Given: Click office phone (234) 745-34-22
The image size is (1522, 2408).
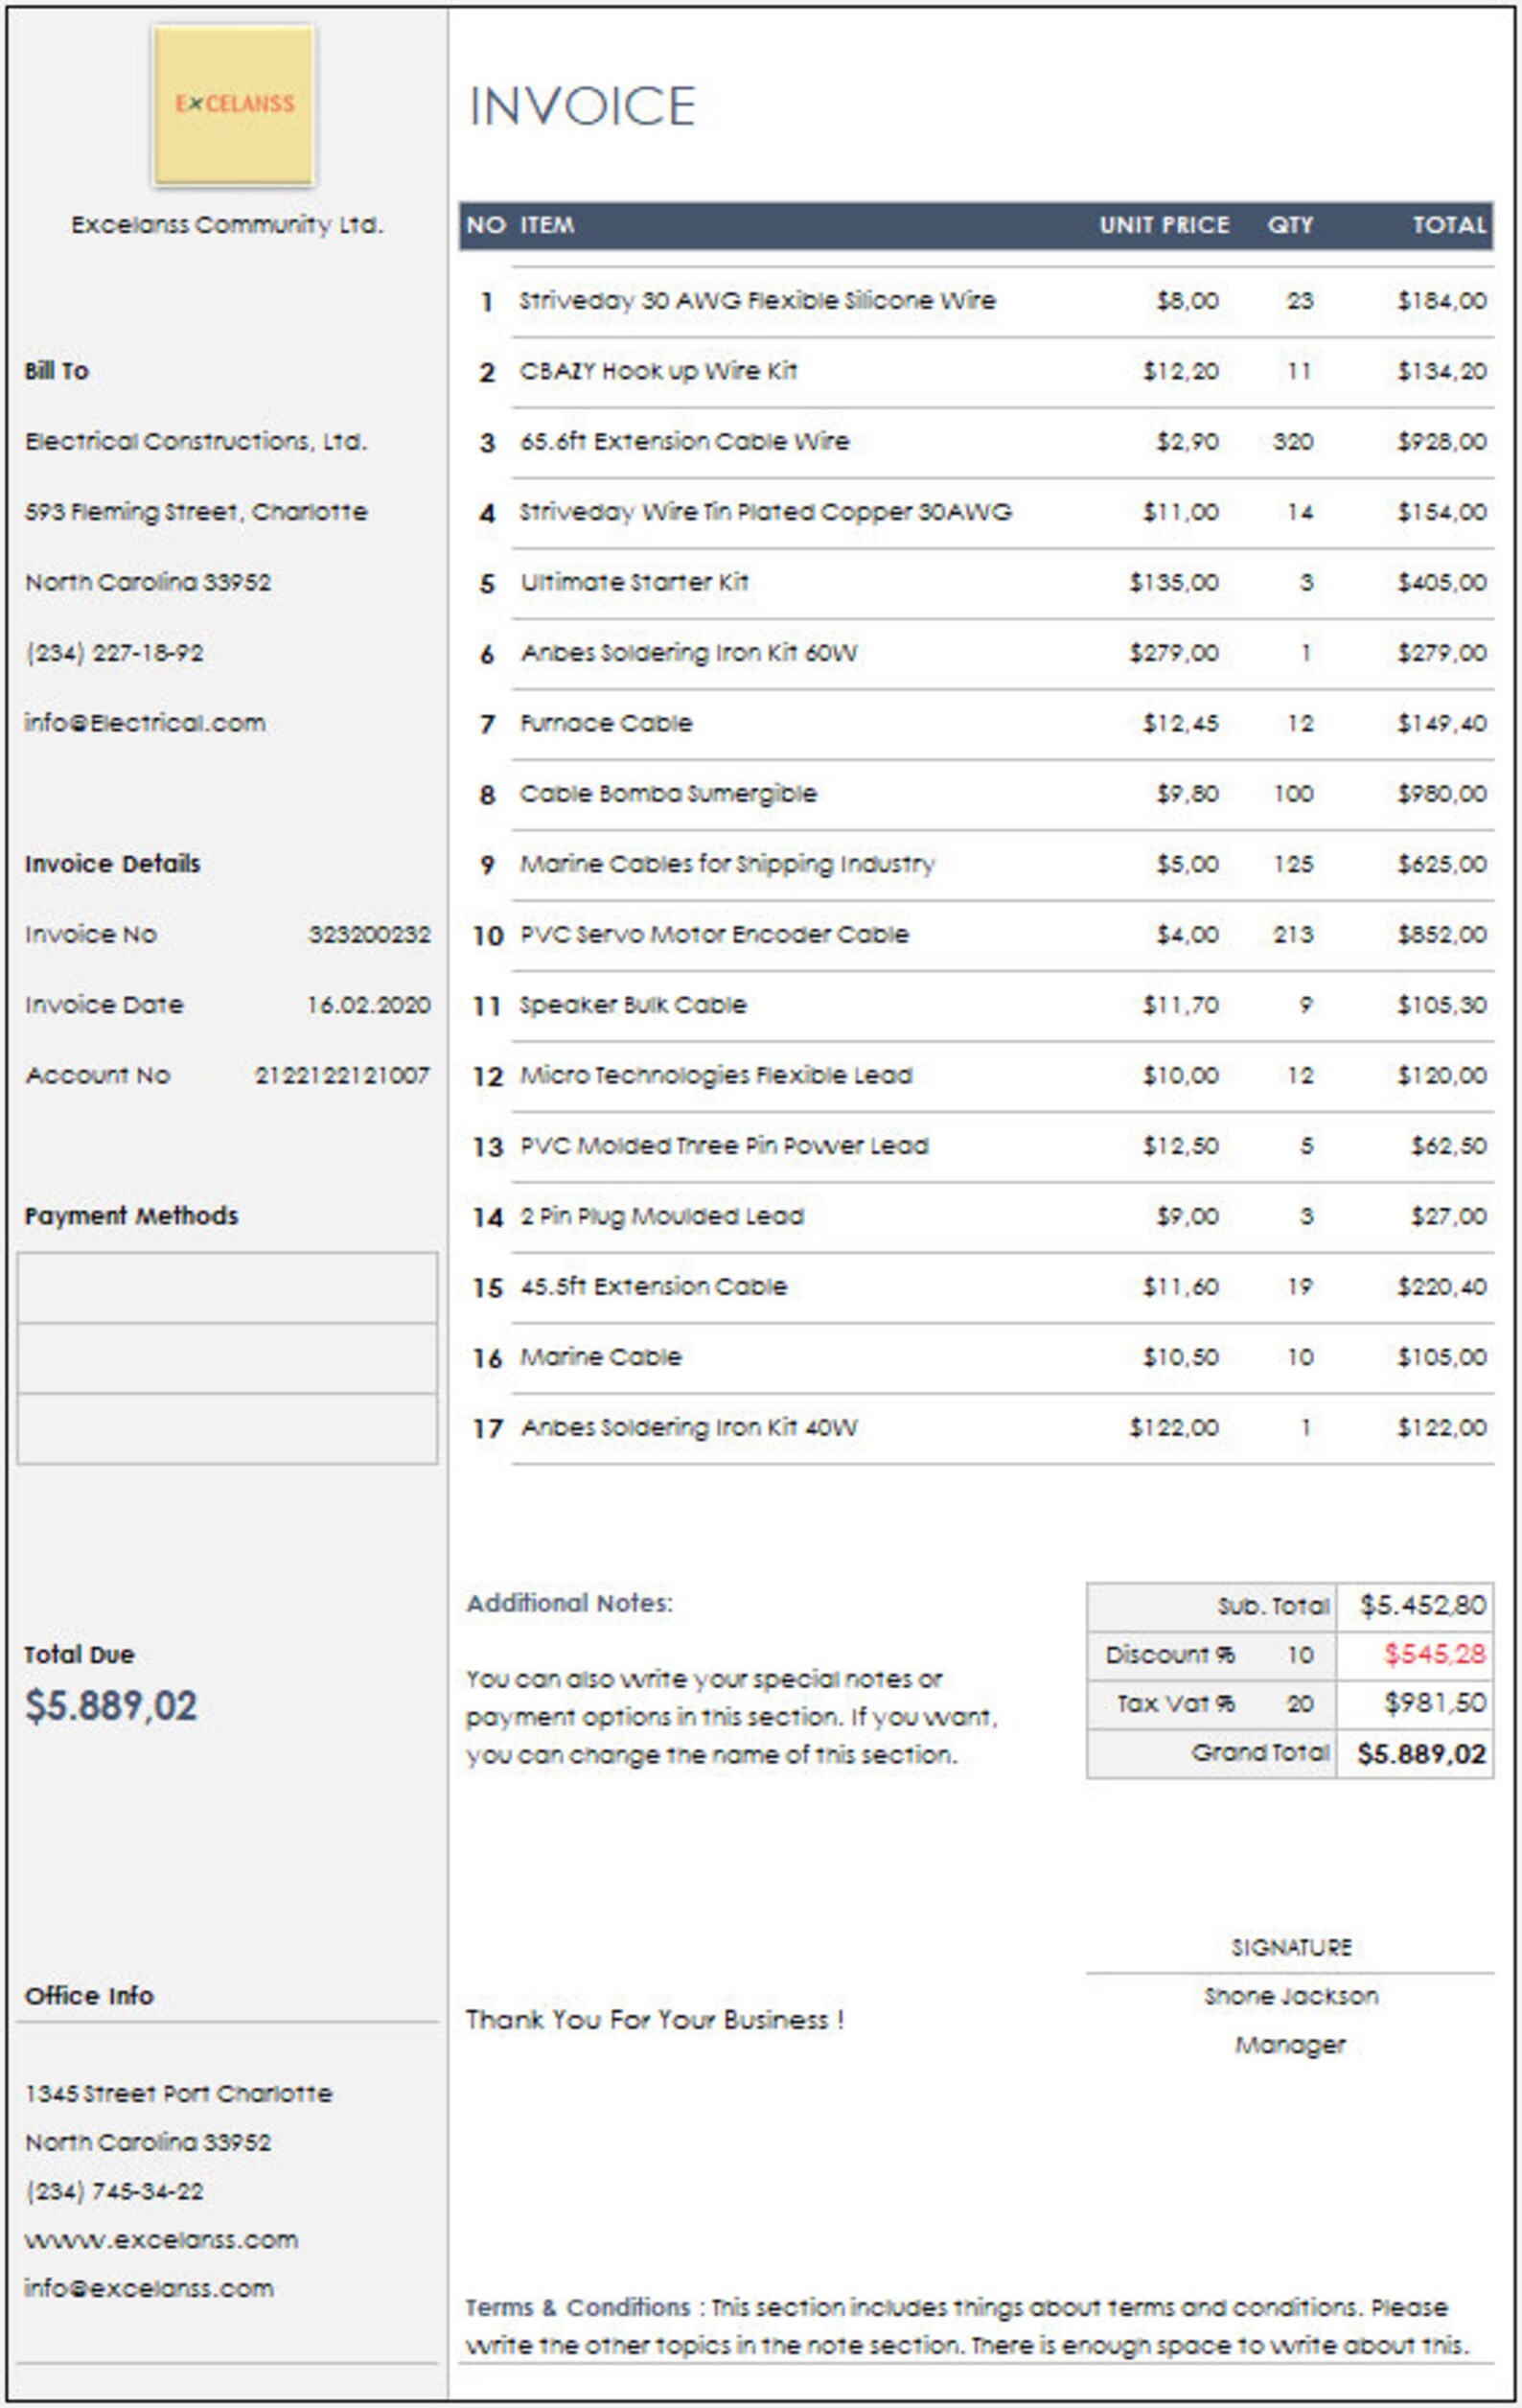Looking at the screenshot, I should (114, 2191).
